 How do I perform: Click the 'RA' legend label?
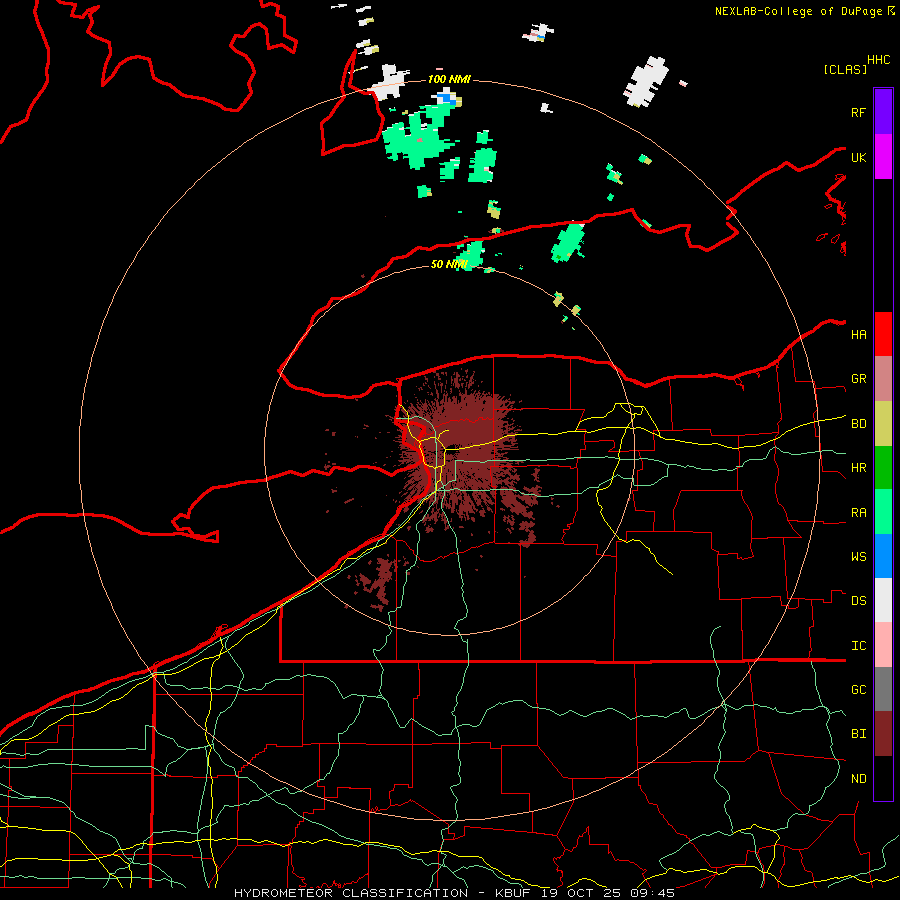click(858, 513)
